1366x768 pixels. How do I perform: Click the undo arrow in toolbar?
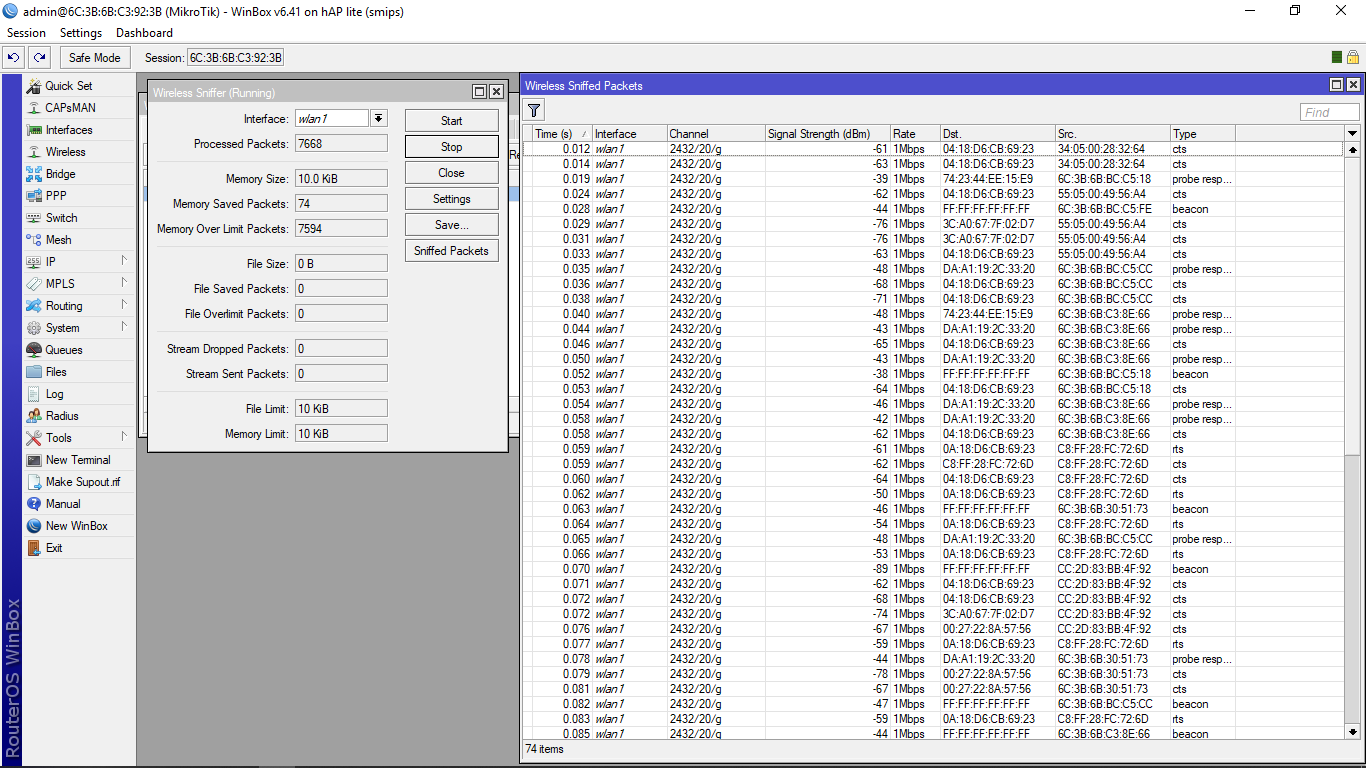tap(12, 57)
